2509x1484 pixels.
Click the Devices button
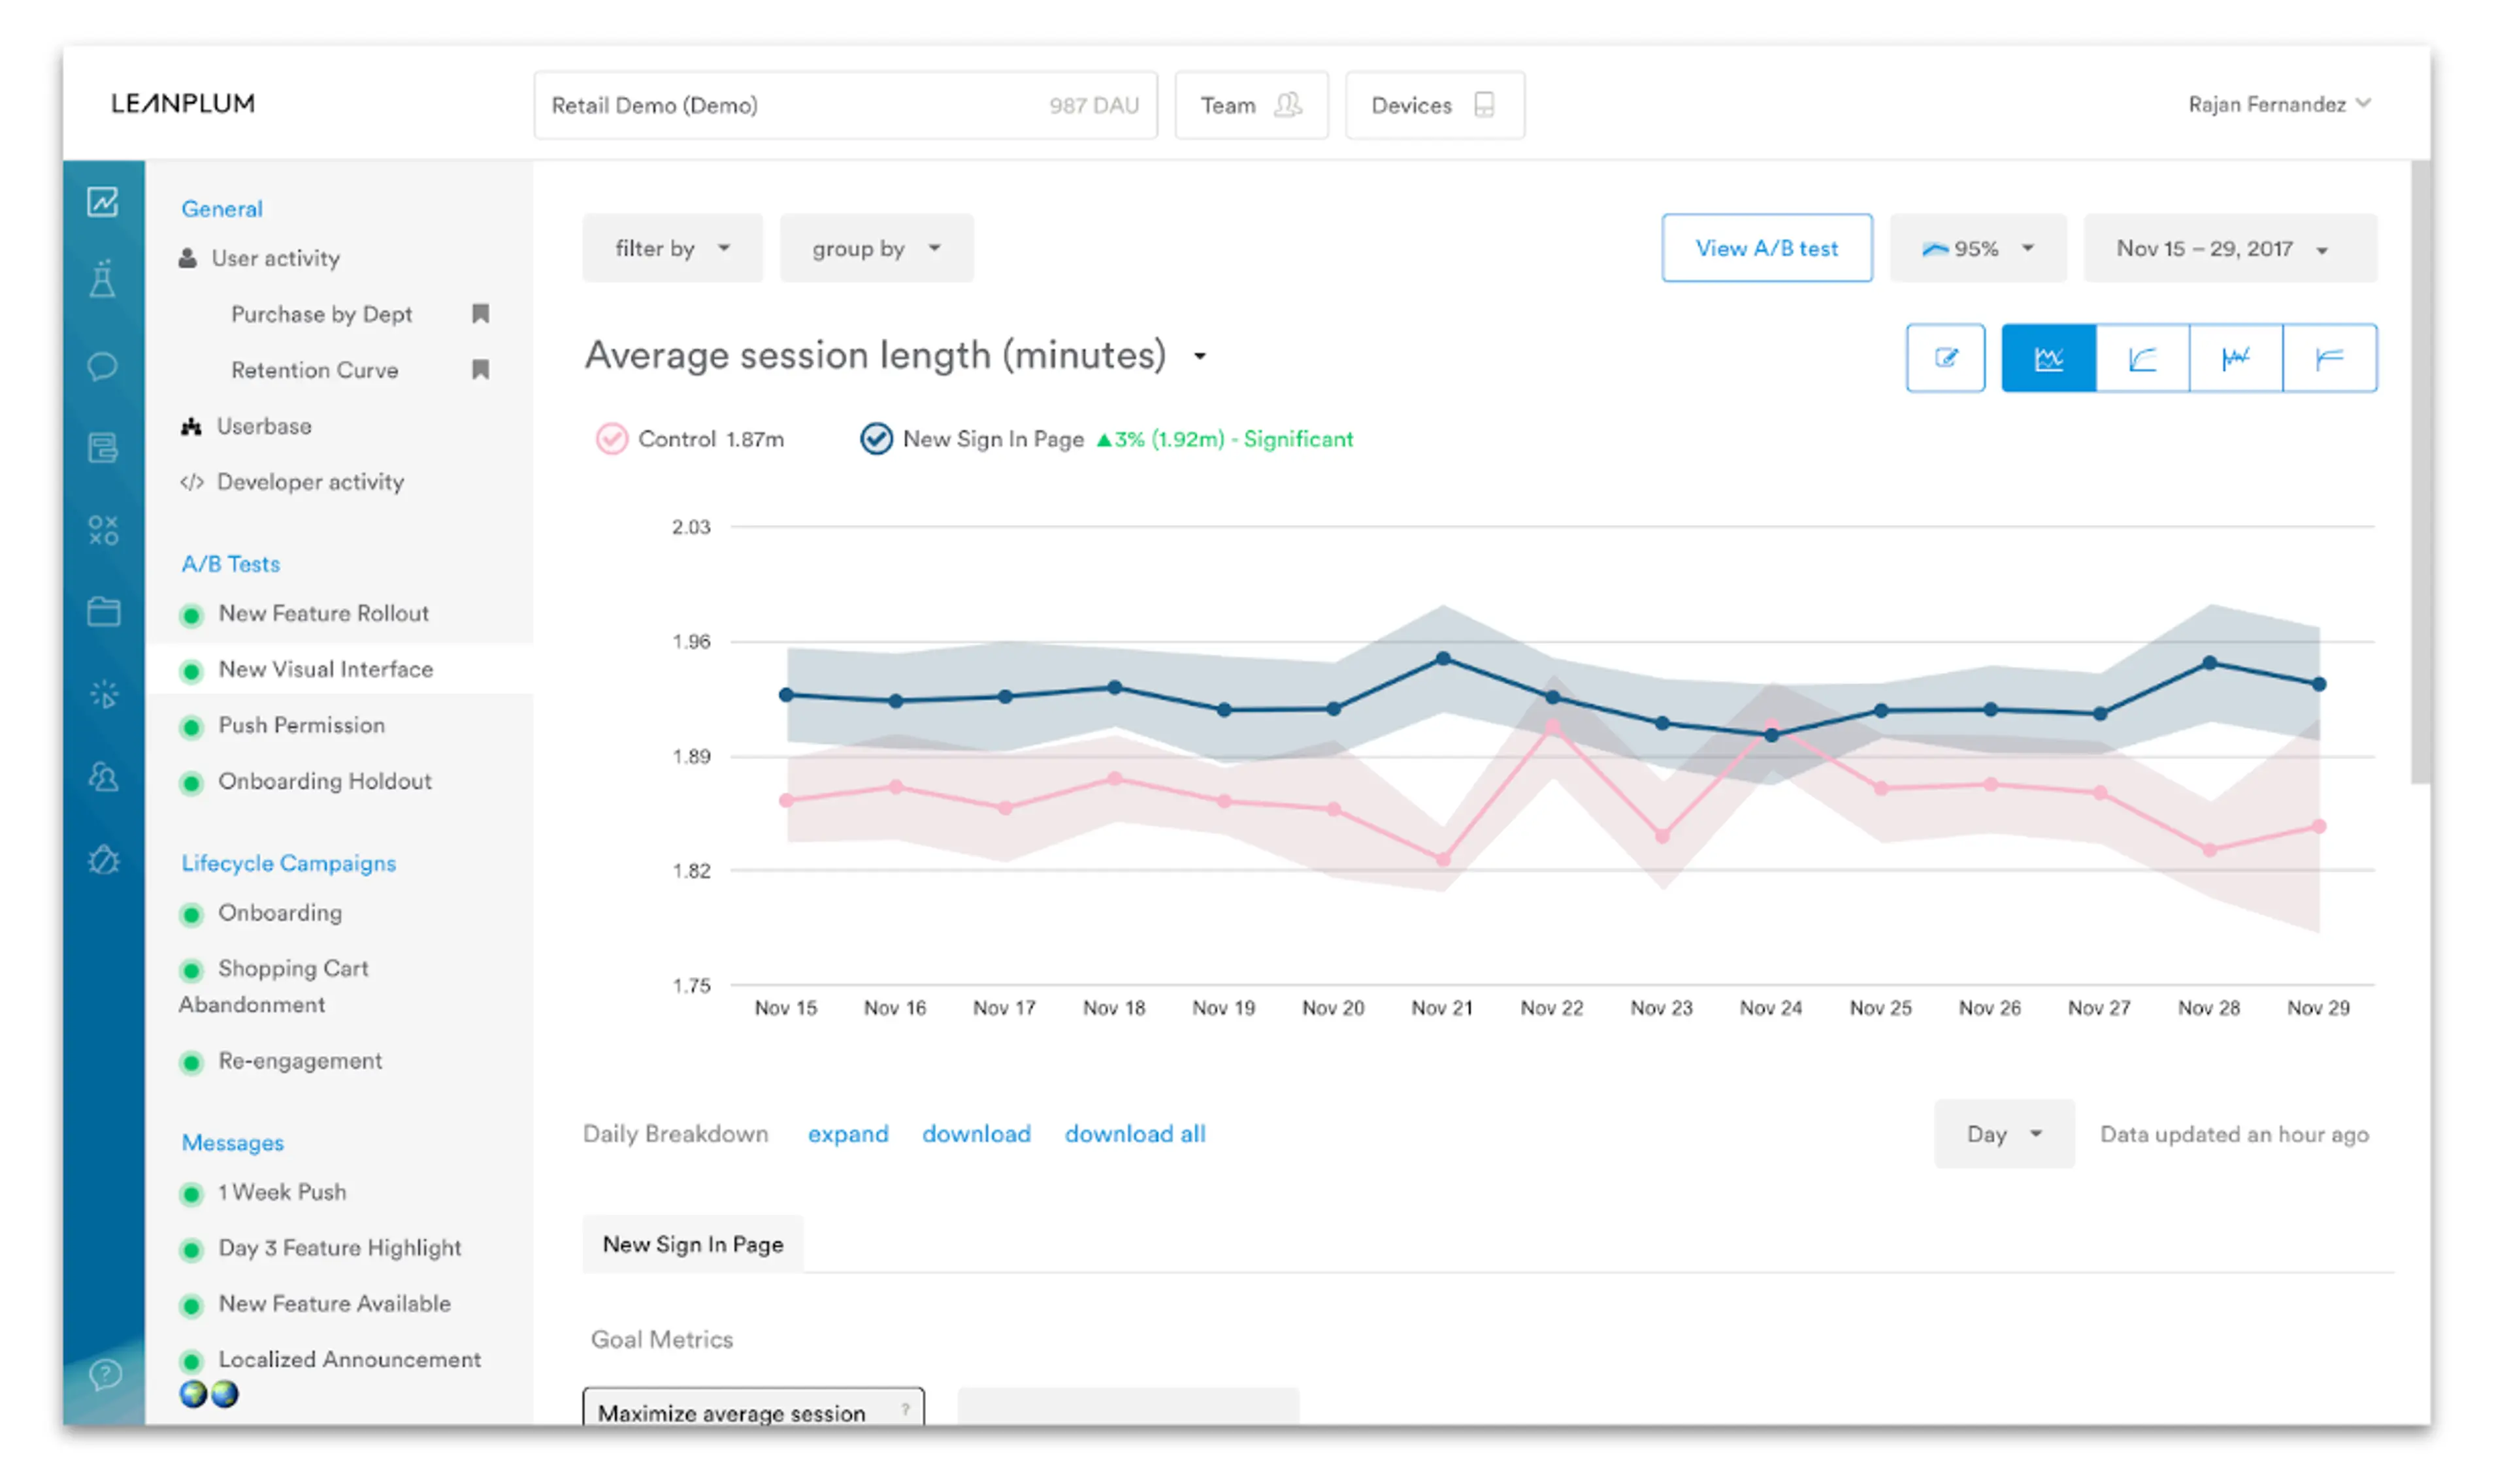pos(1434,105)
